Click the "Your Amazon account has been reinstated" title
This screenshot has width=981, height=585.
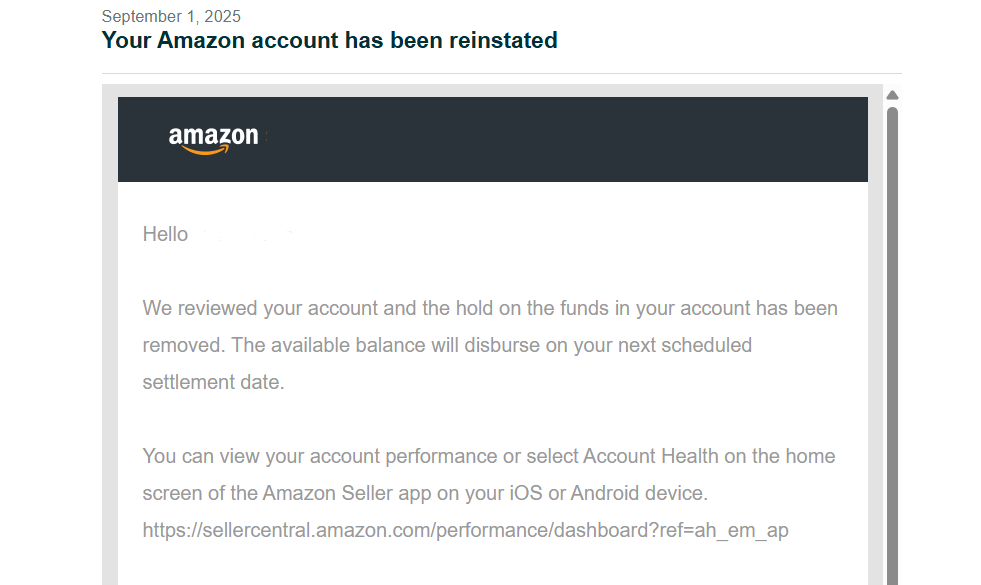[x=329, y=41]
